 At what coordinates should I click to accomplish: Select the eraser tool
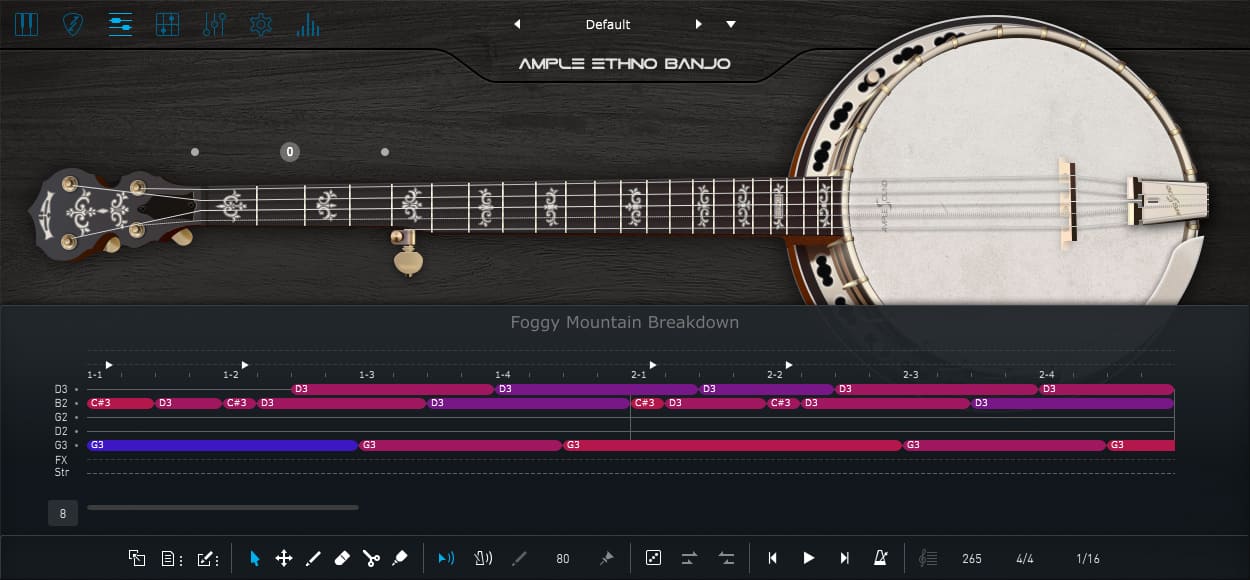coord(341,558)
